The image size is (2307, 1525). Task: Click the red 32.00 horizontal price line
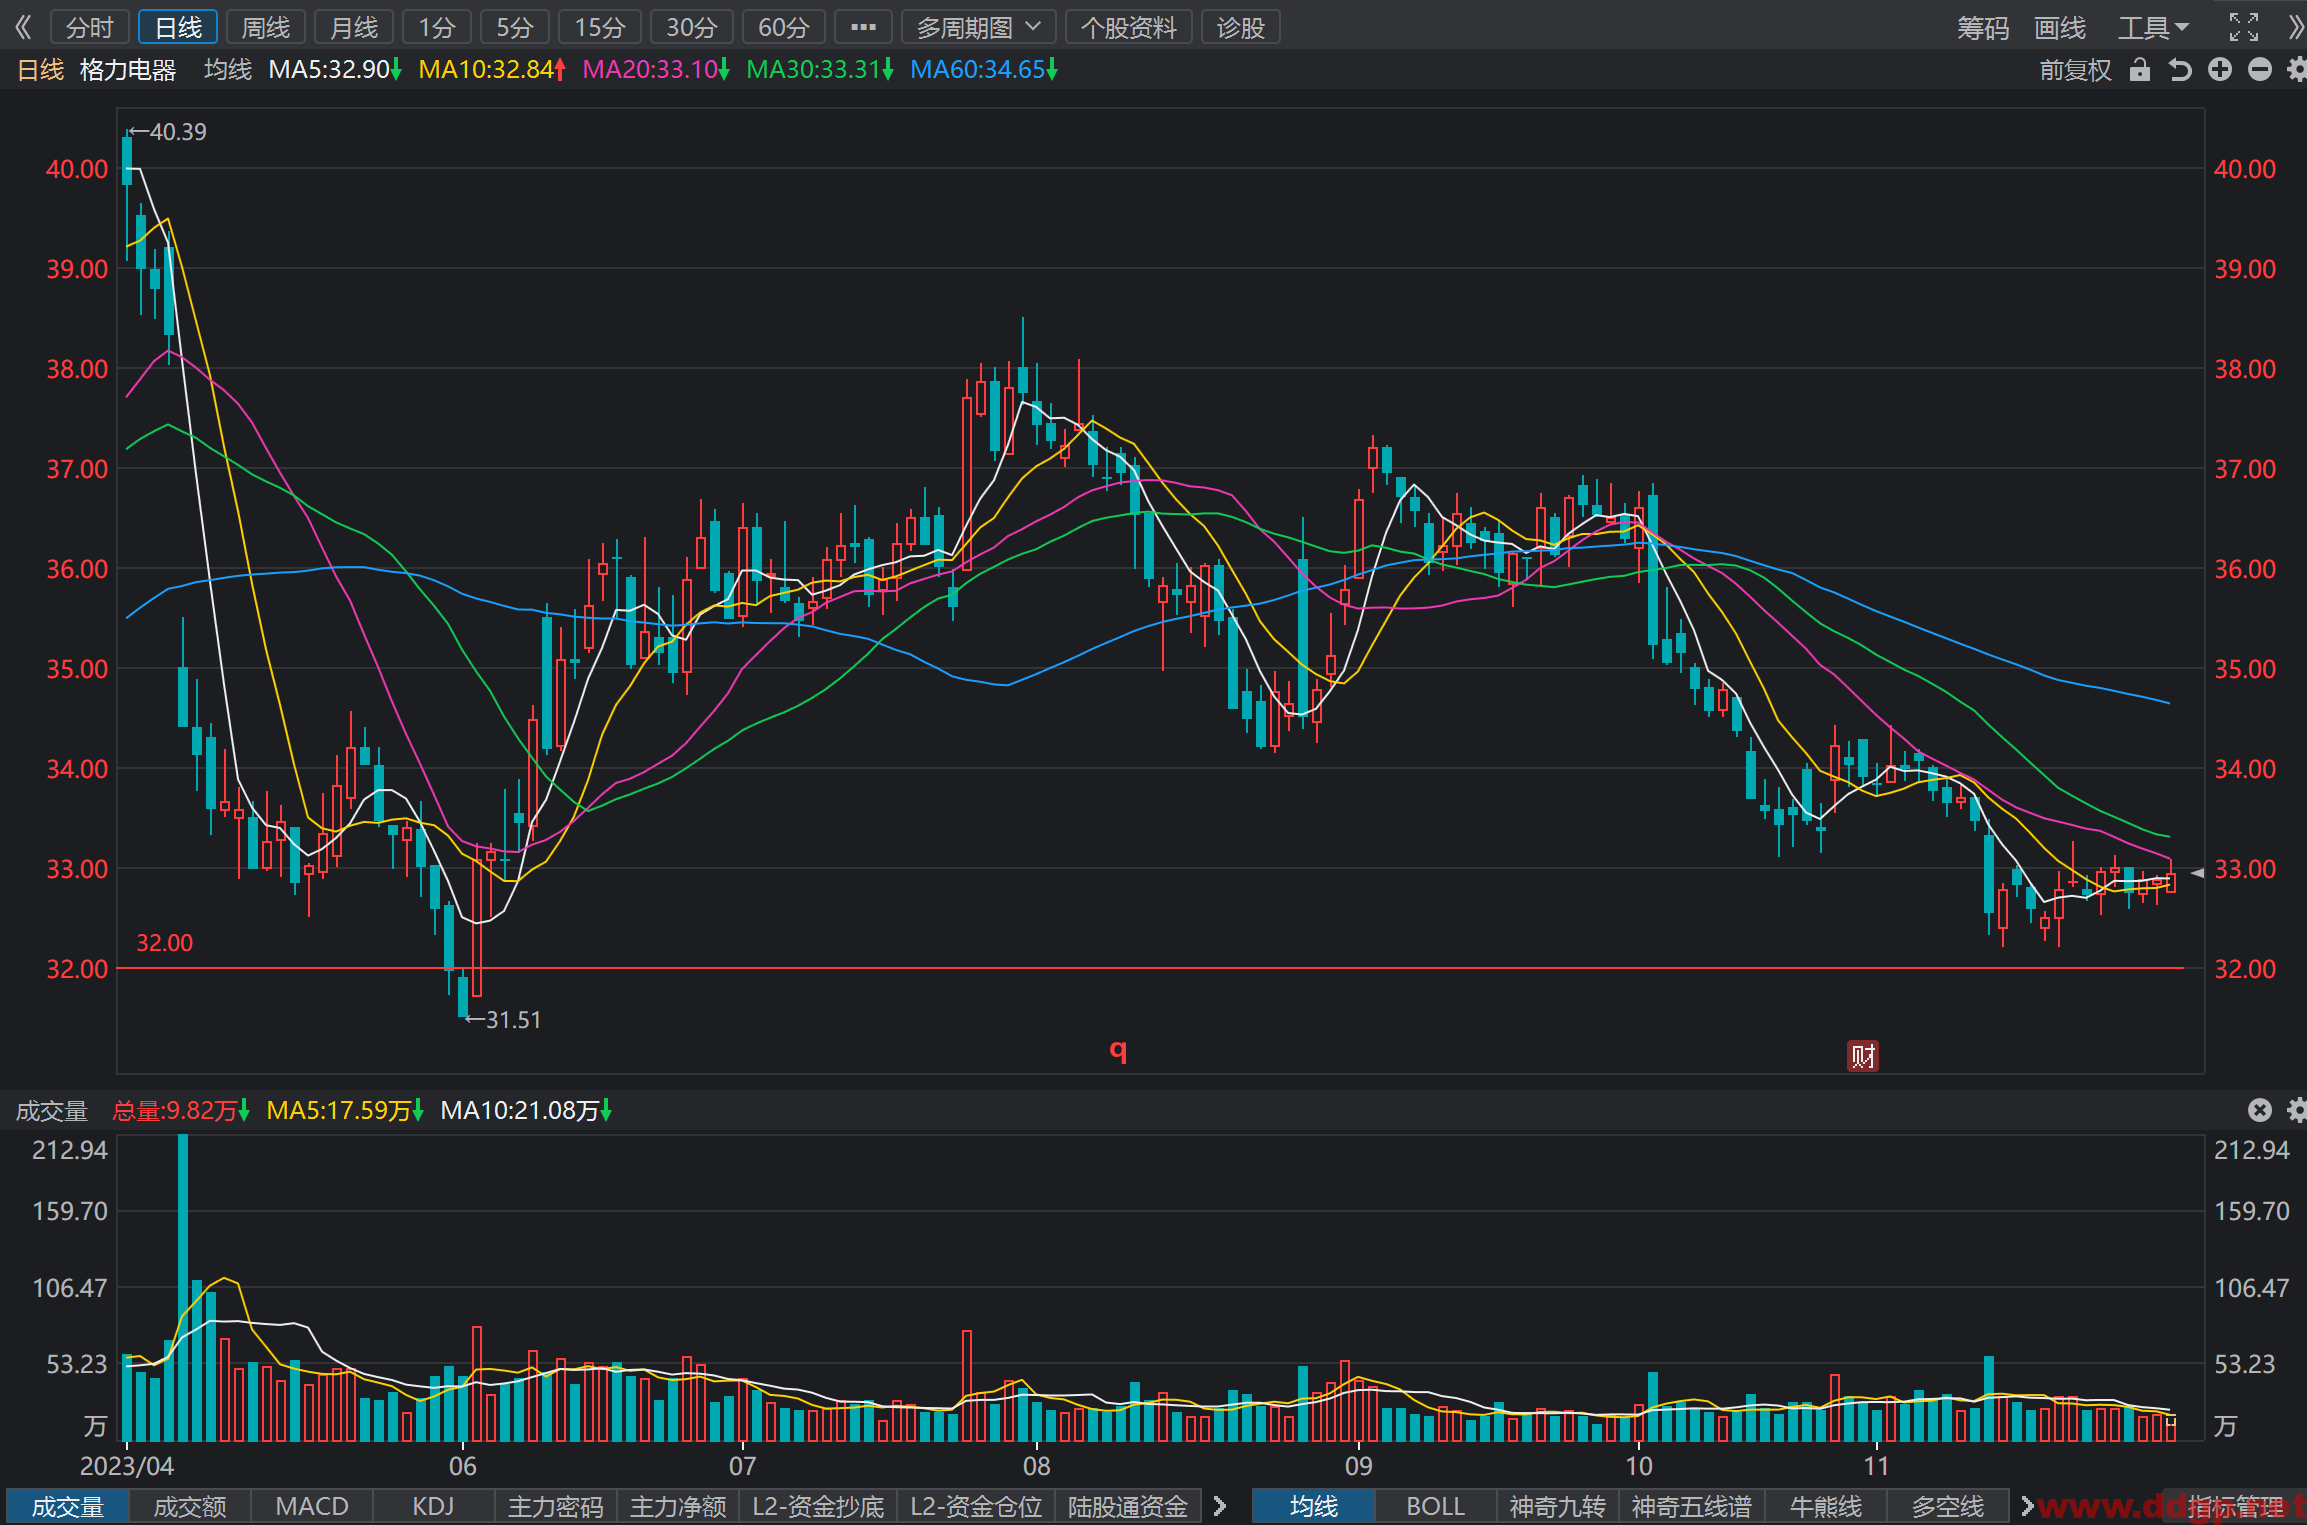(1150, 968)
